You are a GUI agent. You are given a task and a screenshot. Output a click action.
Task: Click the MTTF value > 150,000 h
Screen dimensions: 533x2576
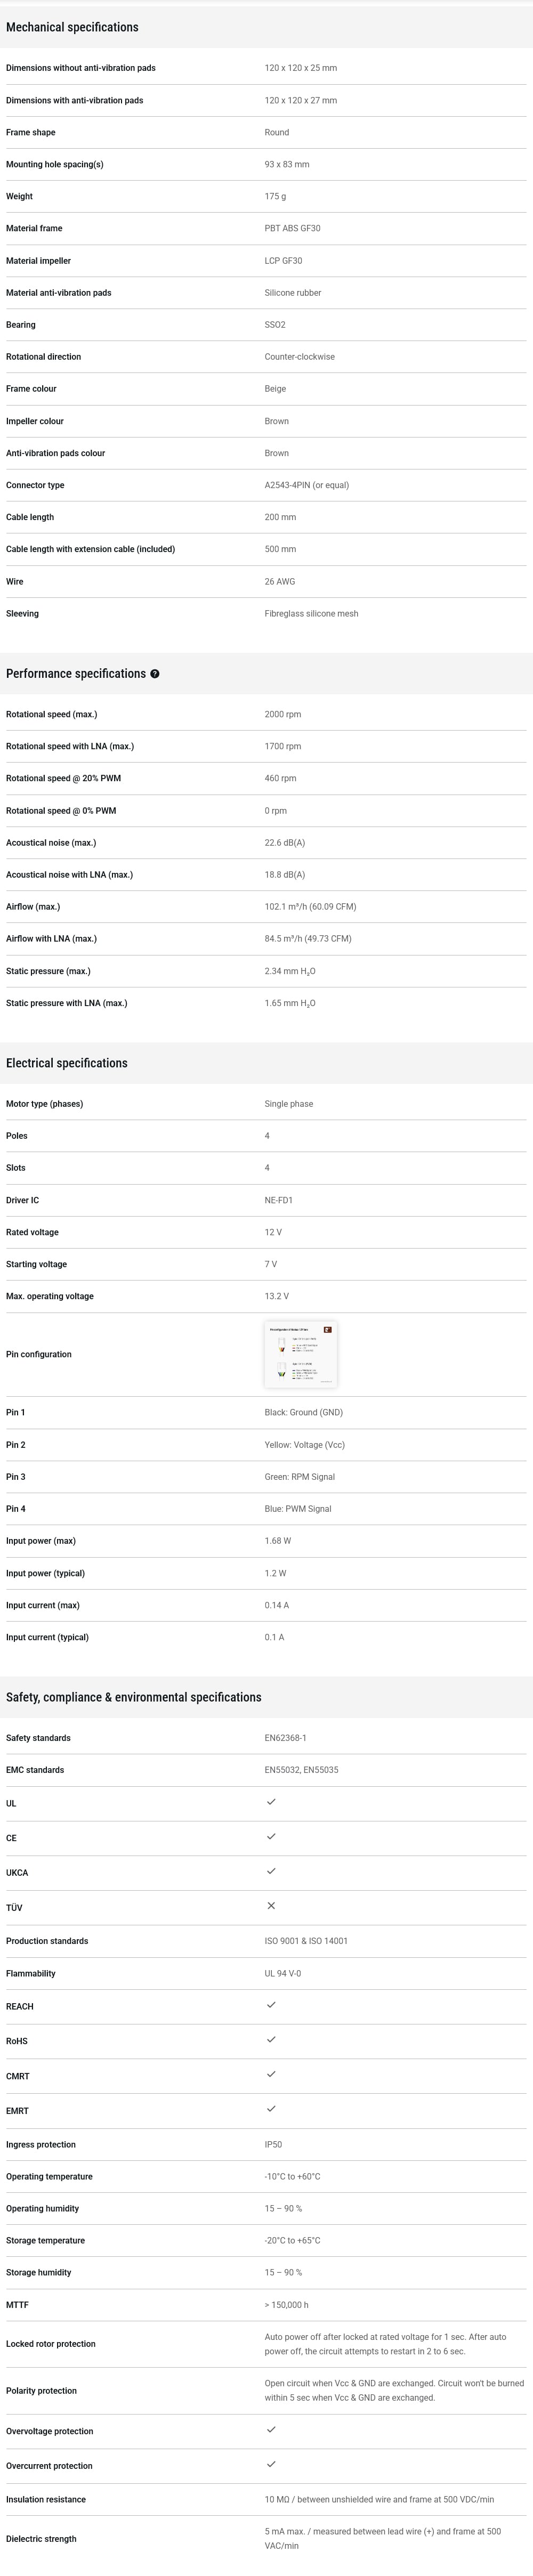click(287, 2305)
